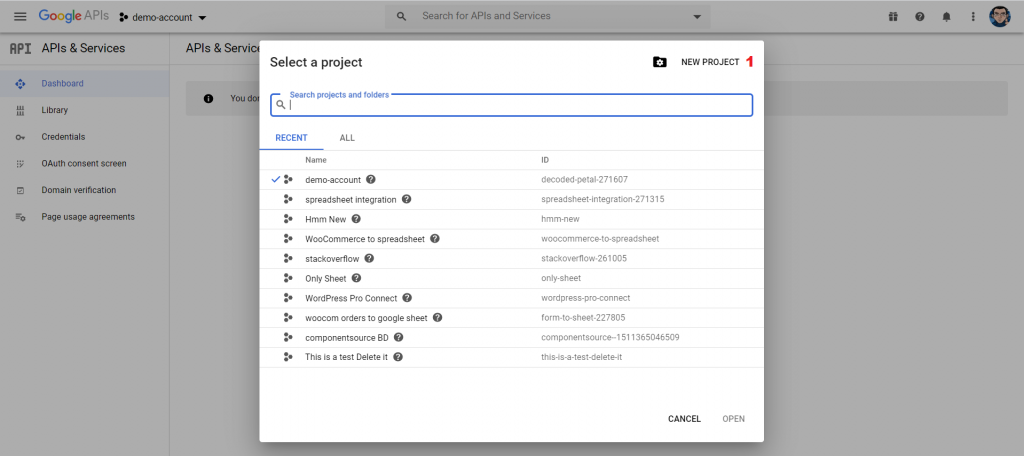Image resolution: width=1024 pixels, height=456 pixels.
Task: Open the gift free trial icon
Action: [893, 17]
